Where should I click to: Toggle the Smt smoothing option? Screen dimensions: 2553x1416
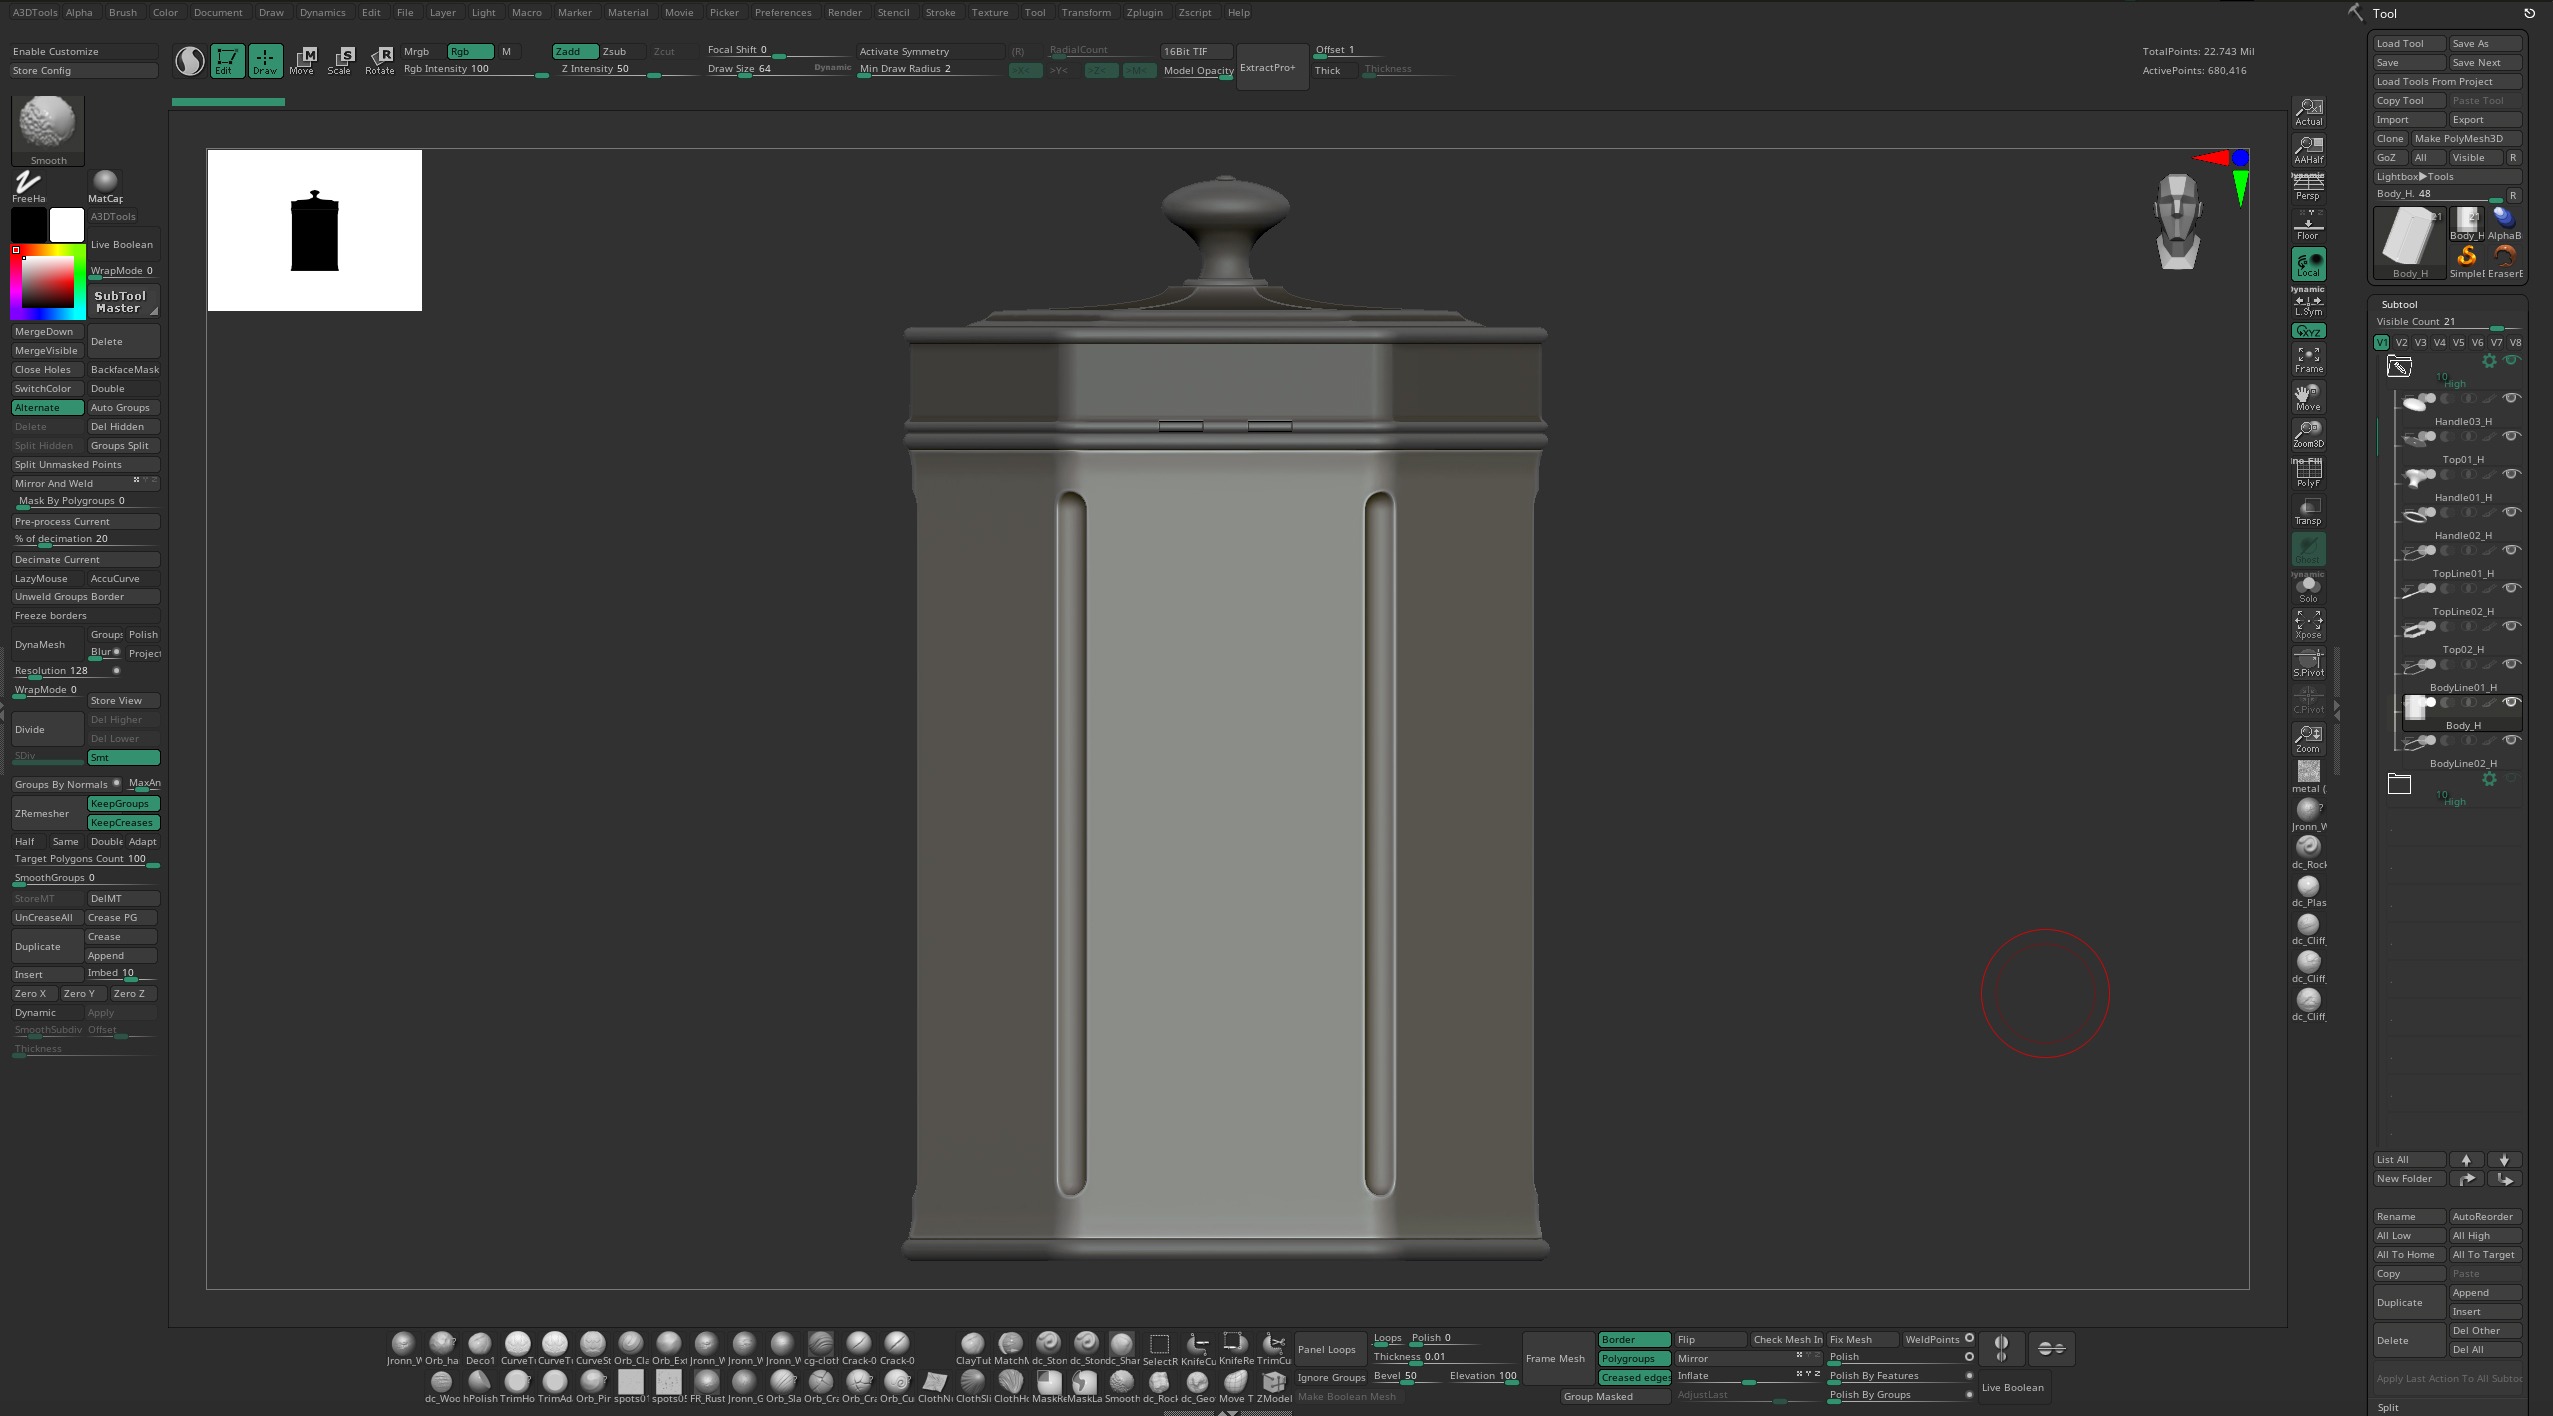[123, 758]
